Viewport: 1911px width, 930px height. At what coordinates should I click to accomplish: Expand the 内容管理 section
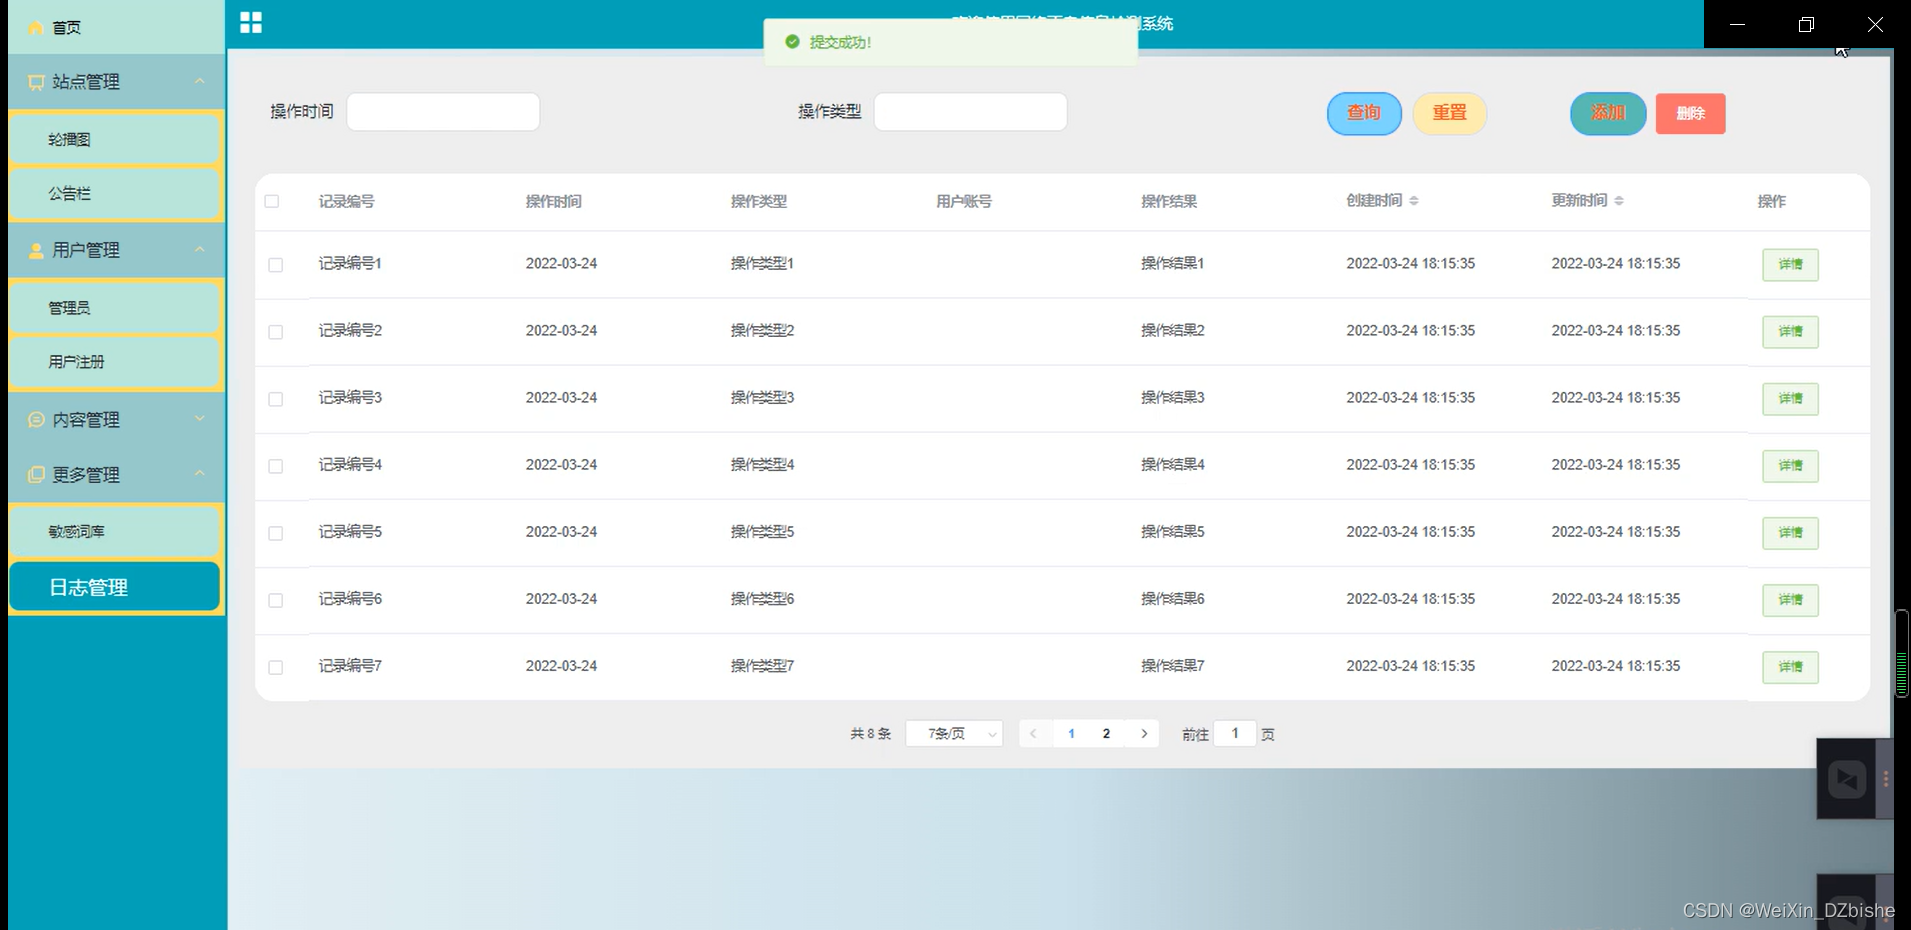[199, 419]
